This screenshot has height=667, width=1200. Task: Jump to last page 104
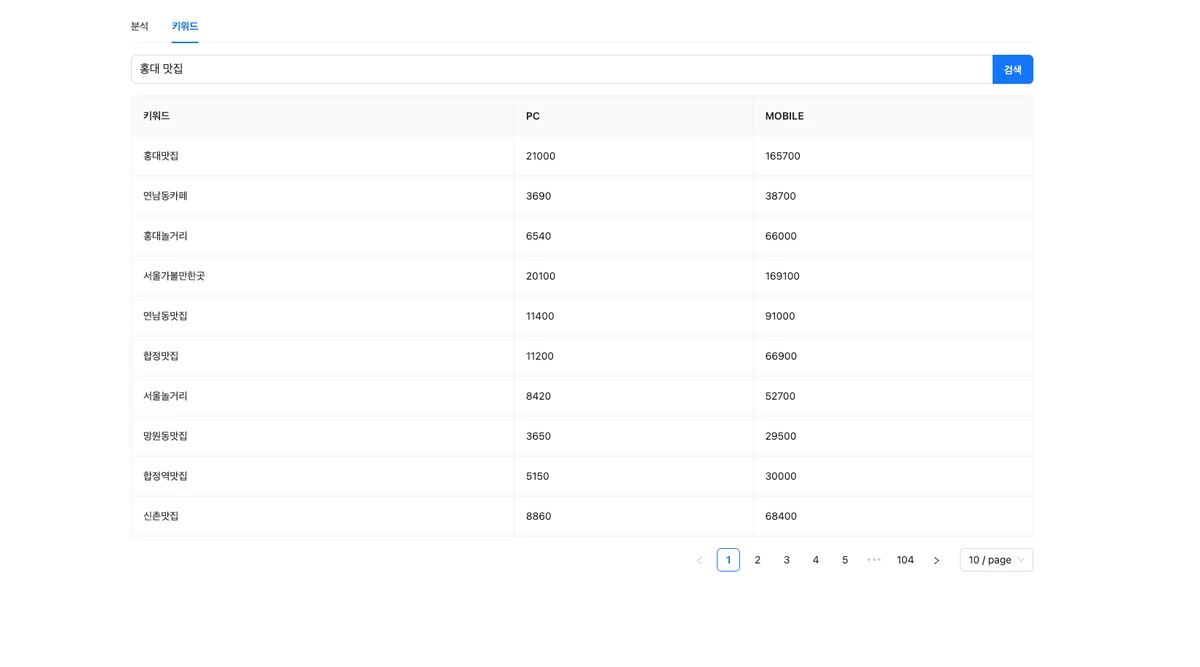pos(905,560)
